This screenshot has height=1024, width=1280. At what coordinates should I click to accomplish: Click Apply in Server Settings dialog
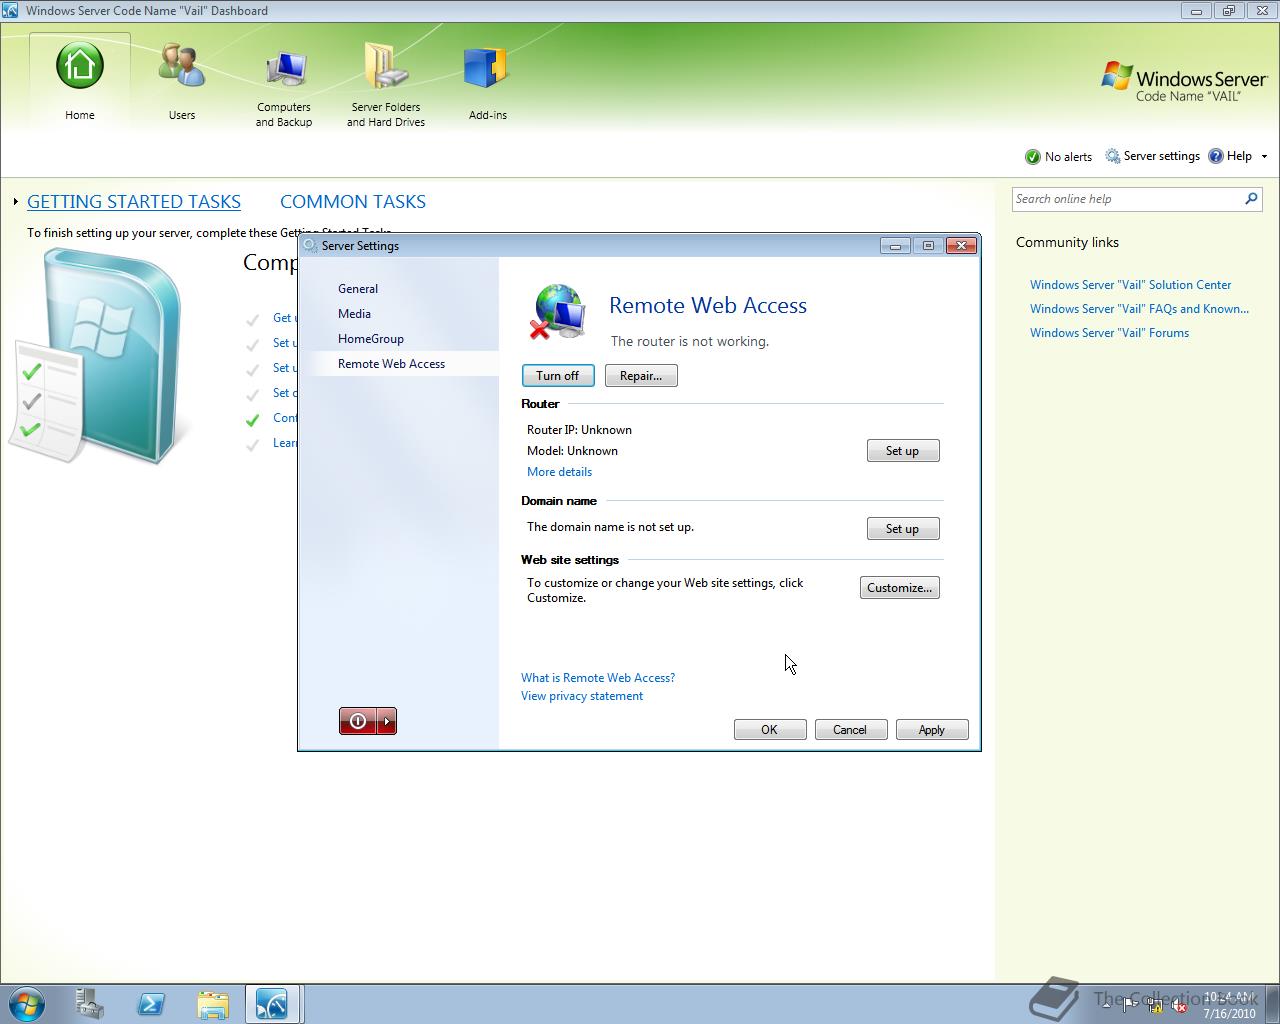click(x=932, y=730)
